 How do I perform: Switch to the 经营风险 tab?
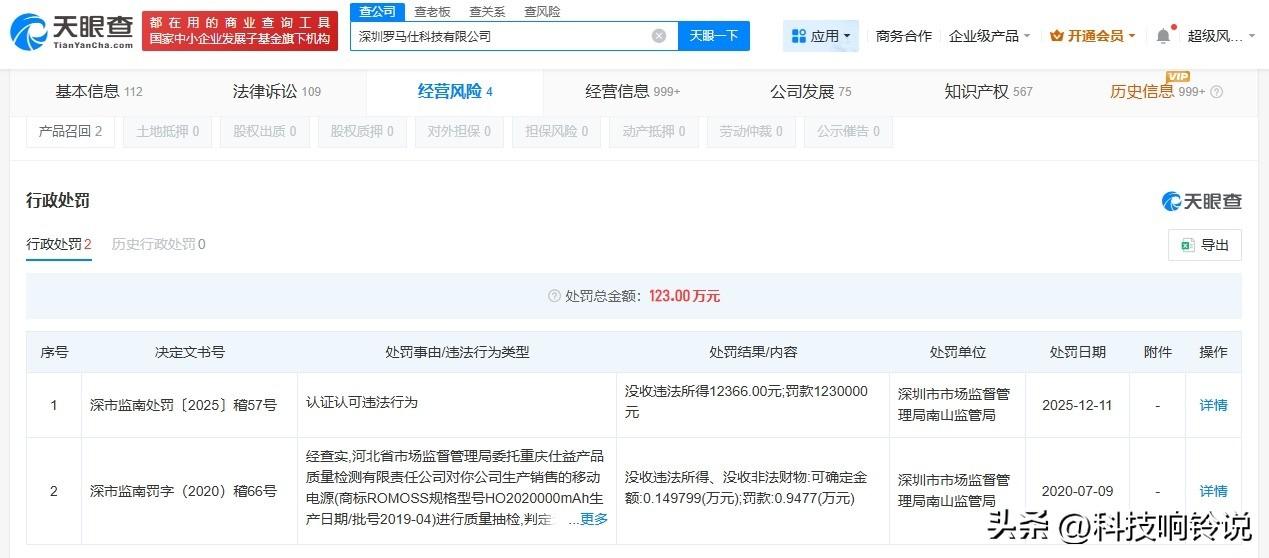point(455,92)
